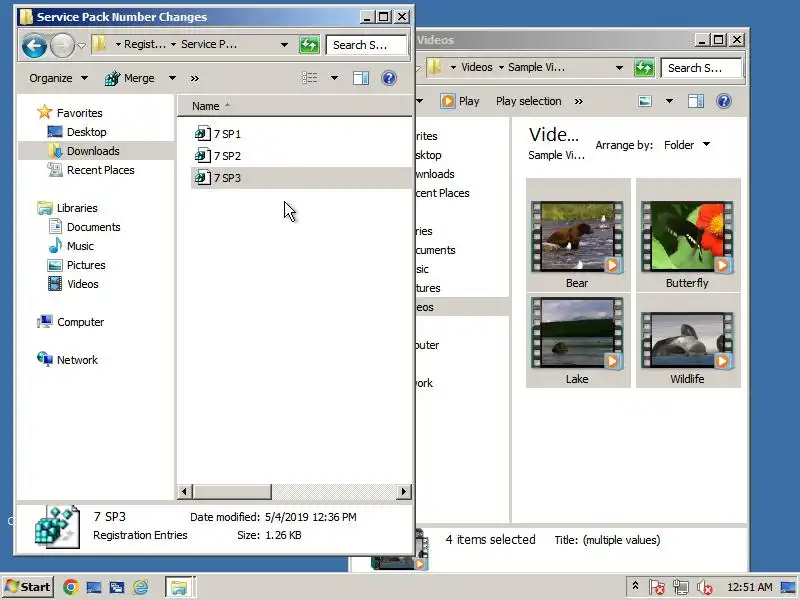The width and height of the screenshot is (800, 600).
Task: Go back in Service Pack Number Changes window
Action: [x=34, y=45]
